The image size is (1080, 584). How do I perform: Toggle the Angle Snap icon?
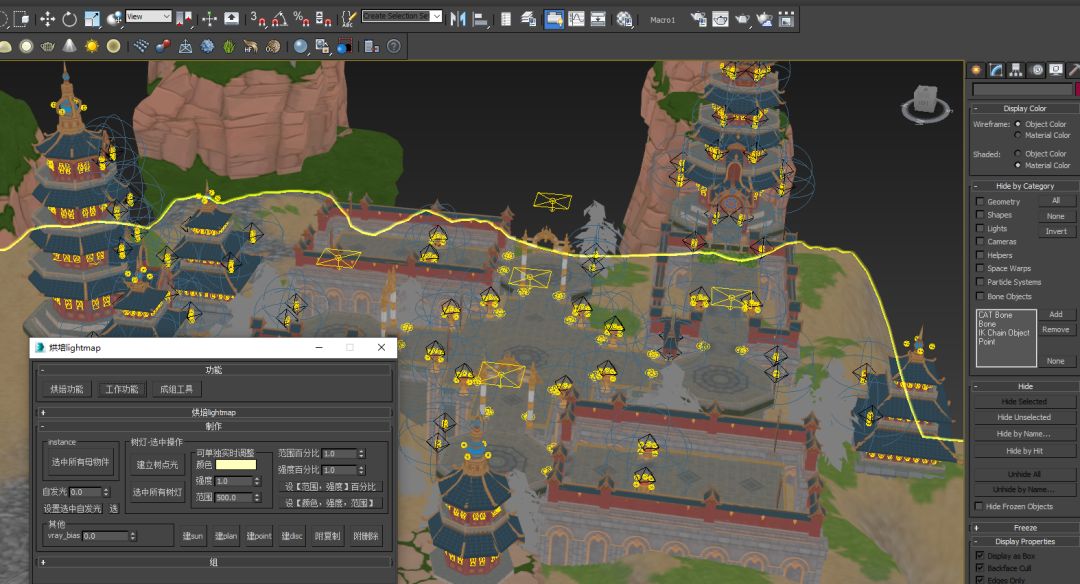[280, 18]
